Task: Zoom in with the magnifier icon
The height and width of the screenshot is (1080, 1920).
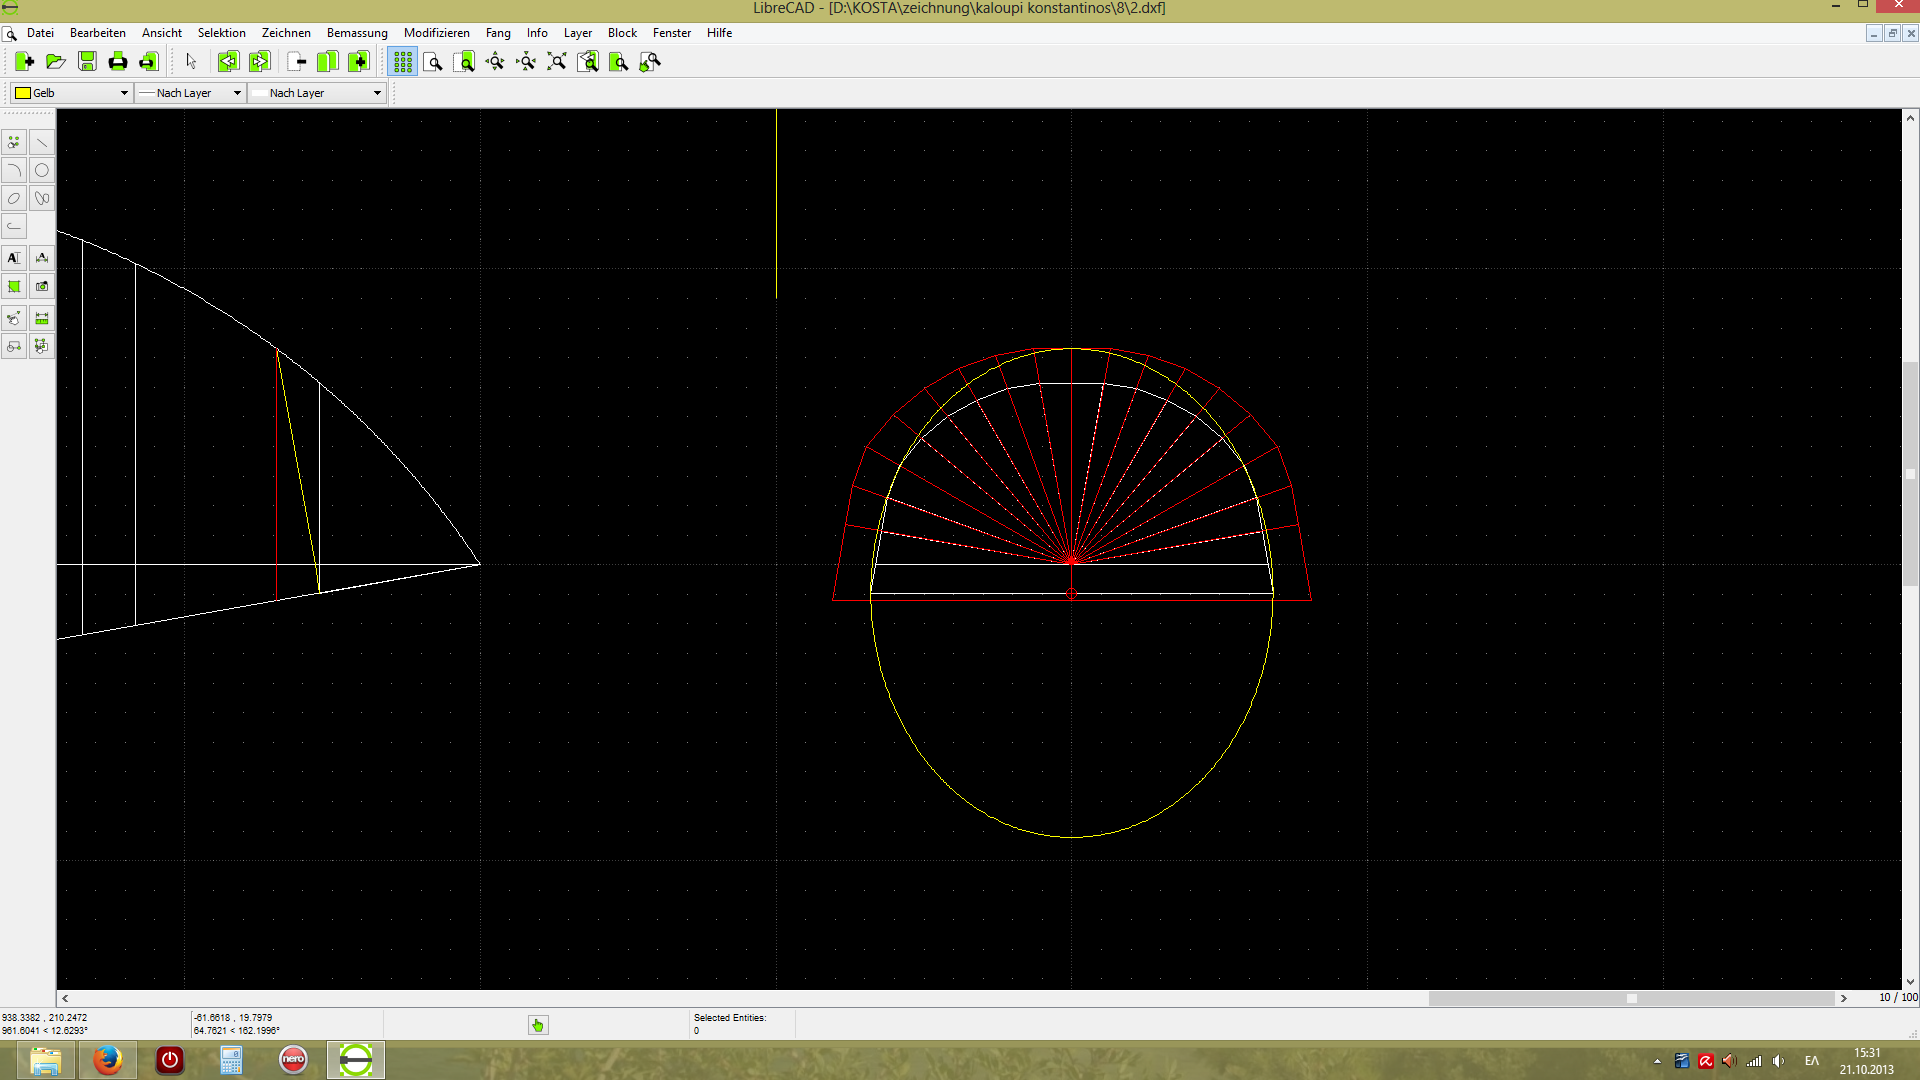Action: pyautogui.click(x=495, y=62)
